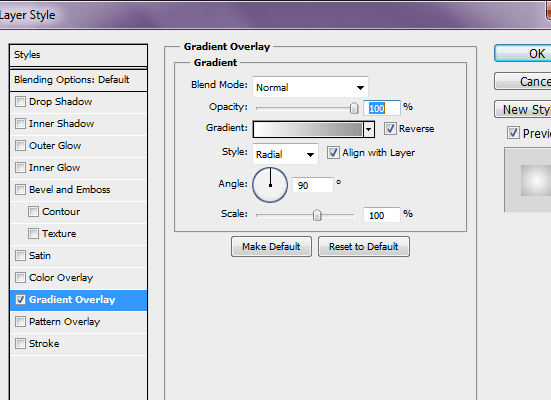
Task: Confirm with the OK button
Action: point(523,53)
